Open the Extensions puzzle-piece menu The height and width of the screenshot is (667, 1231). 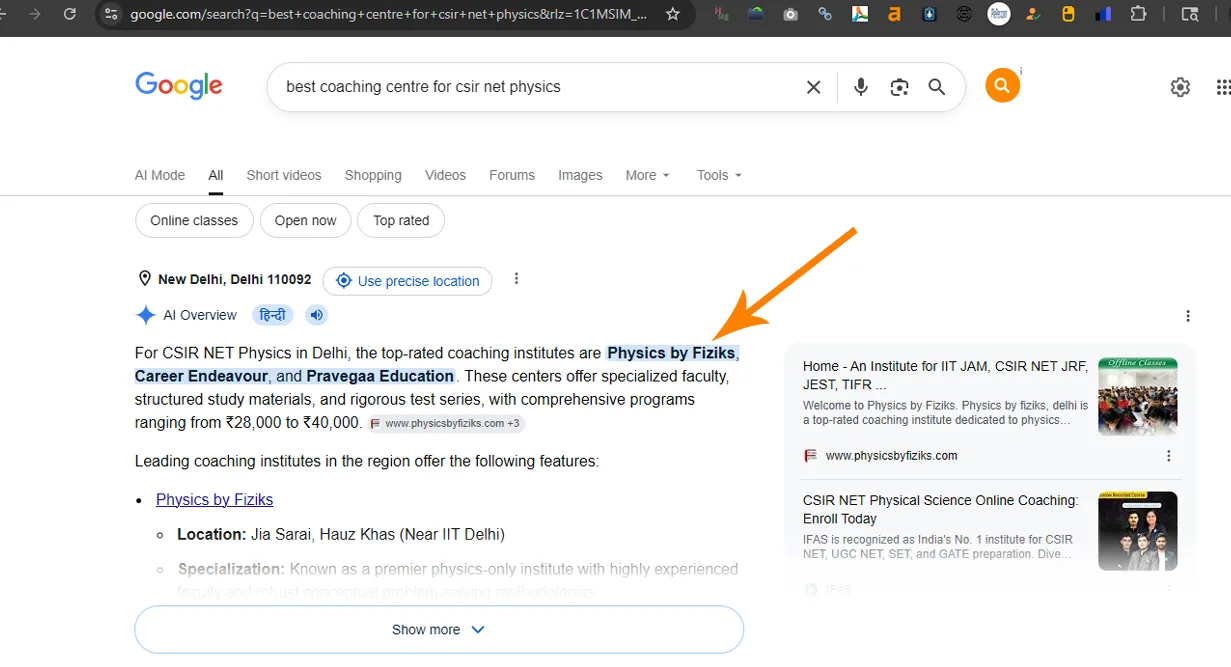pyautogui.click(x=1138, y=14)
